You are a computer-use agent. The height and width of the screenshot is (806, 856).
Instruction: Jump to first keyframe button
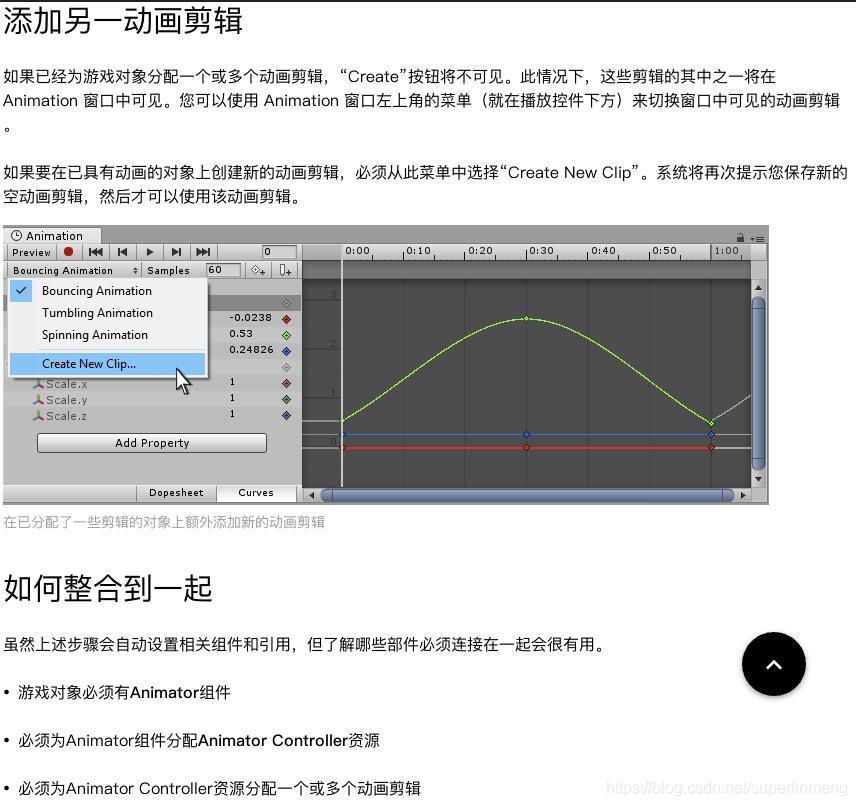click(x=96, y=252)
